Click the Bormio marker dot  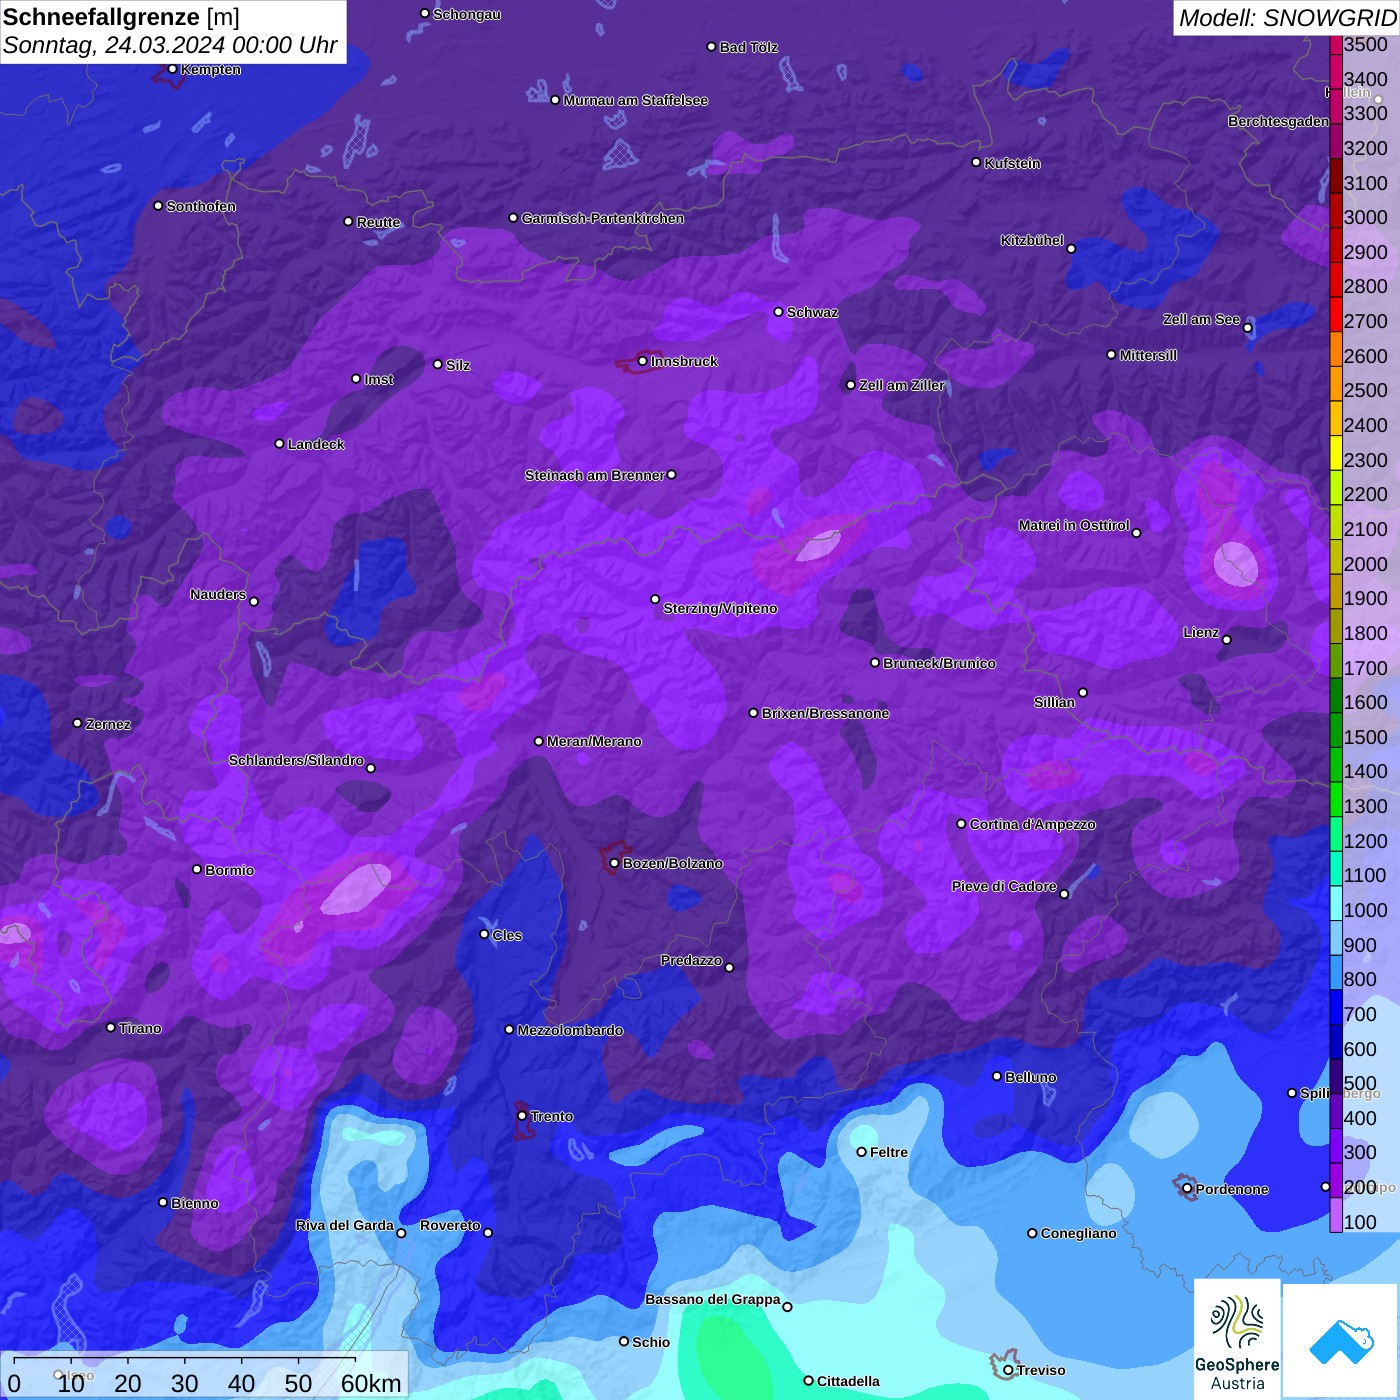(x=197, y=869)
